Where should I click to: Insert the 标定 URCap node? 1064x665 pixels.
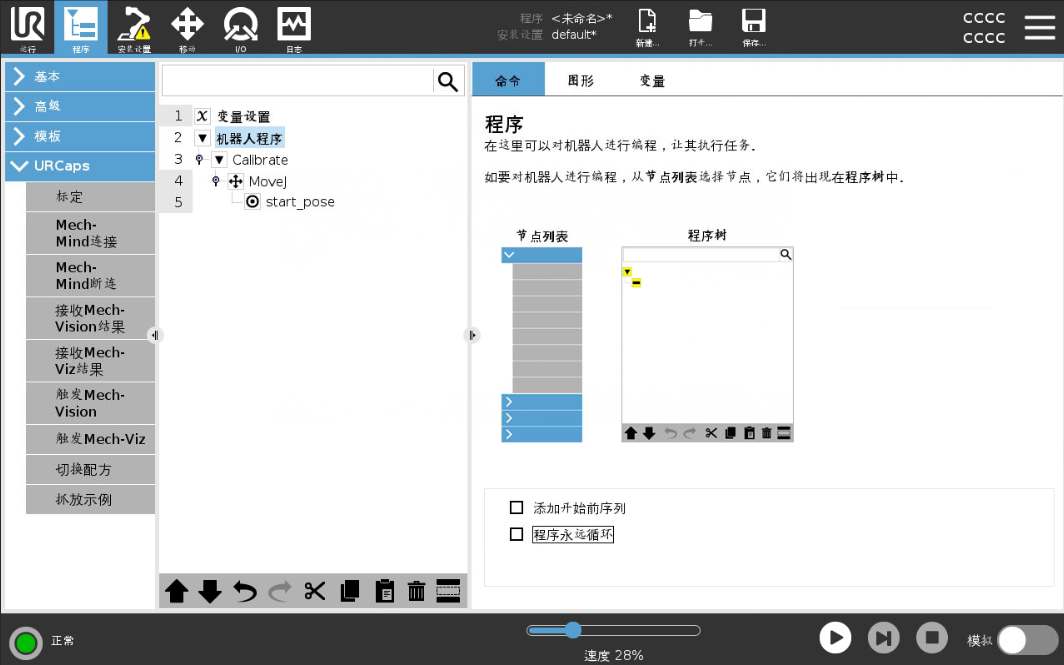90,197
